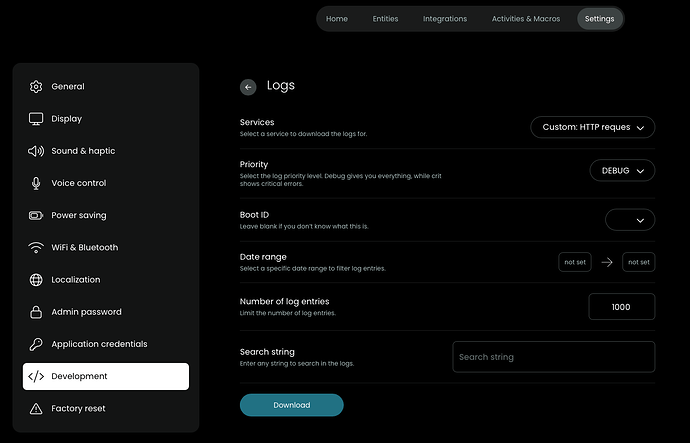This screenshot has height=443, width=690.
Task: Click the Voice control microphone icon
Action: (x=36, y=183)
